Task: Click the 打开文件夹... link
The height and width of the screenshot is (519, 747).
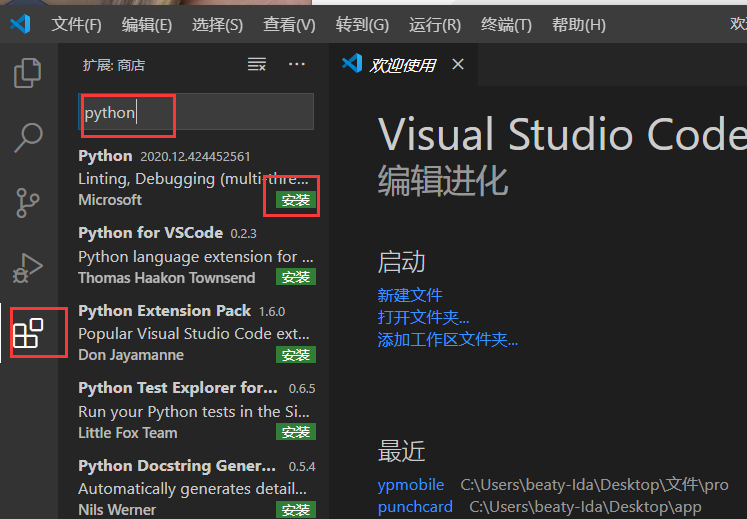Action: (x=424, y=317)
